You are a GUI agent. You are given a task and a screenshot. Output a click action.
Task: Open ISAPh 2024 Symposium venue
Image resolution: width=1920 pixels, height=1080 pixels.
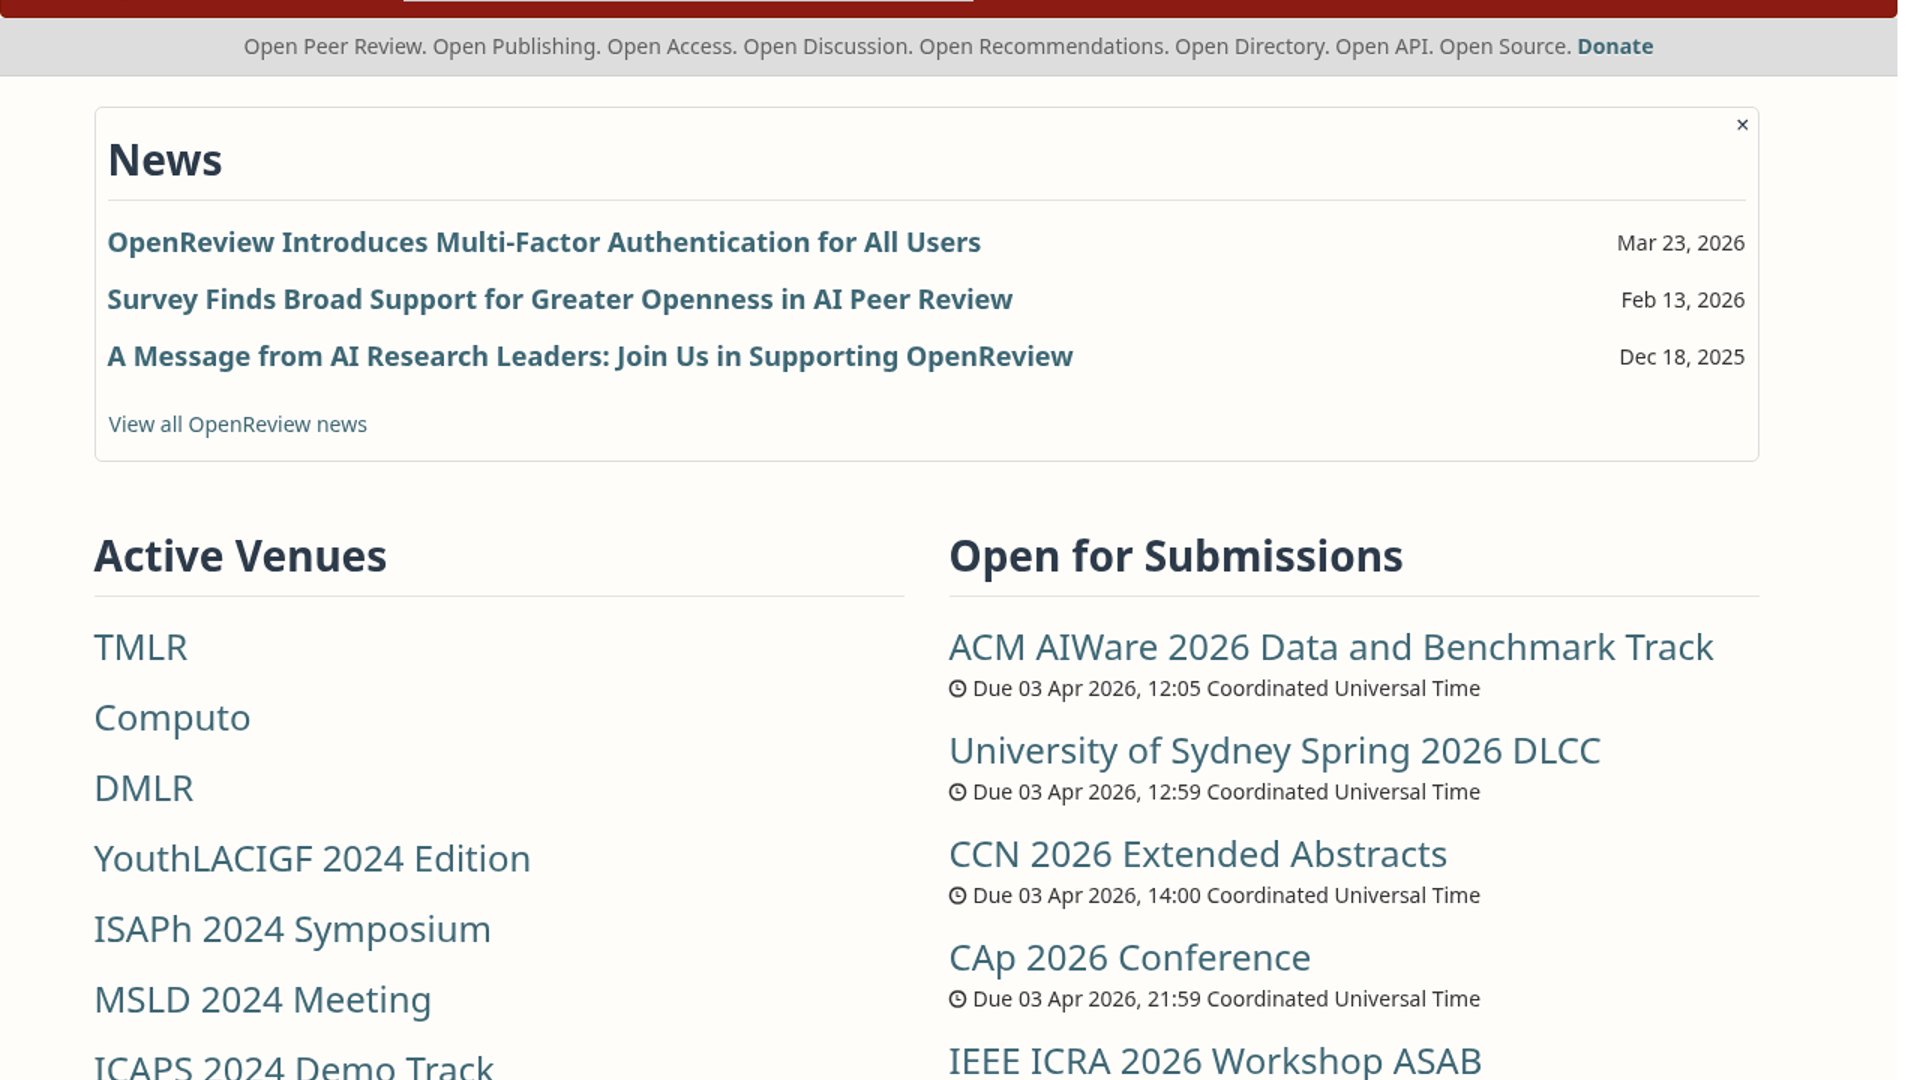point(292,930)
